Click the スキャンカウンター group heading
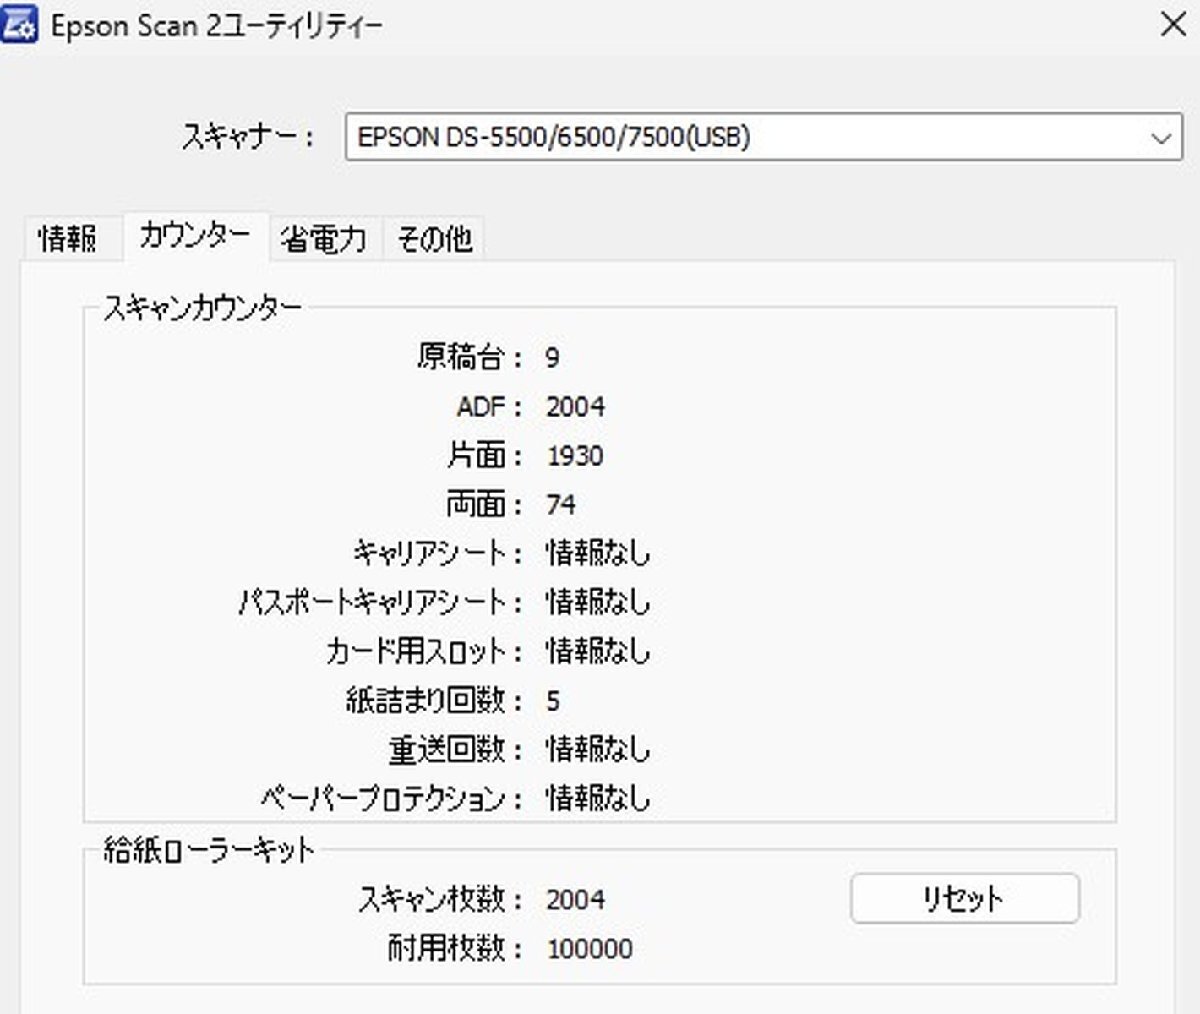 [x=202, y=307]
